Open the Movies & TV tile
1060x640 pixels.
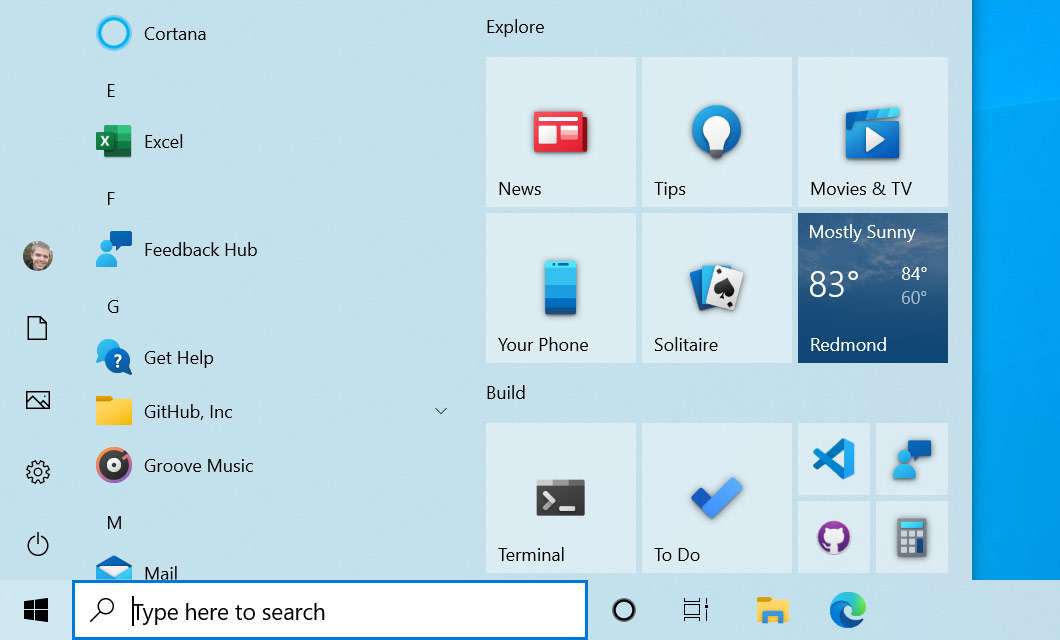tap(873, 132)
